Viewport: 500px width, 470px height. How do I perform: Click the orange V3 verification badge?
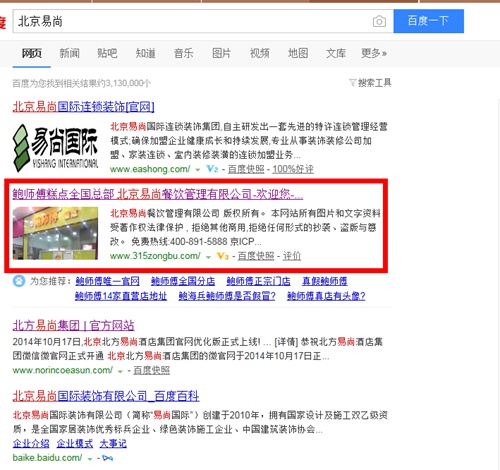click(x=223, y=256)
